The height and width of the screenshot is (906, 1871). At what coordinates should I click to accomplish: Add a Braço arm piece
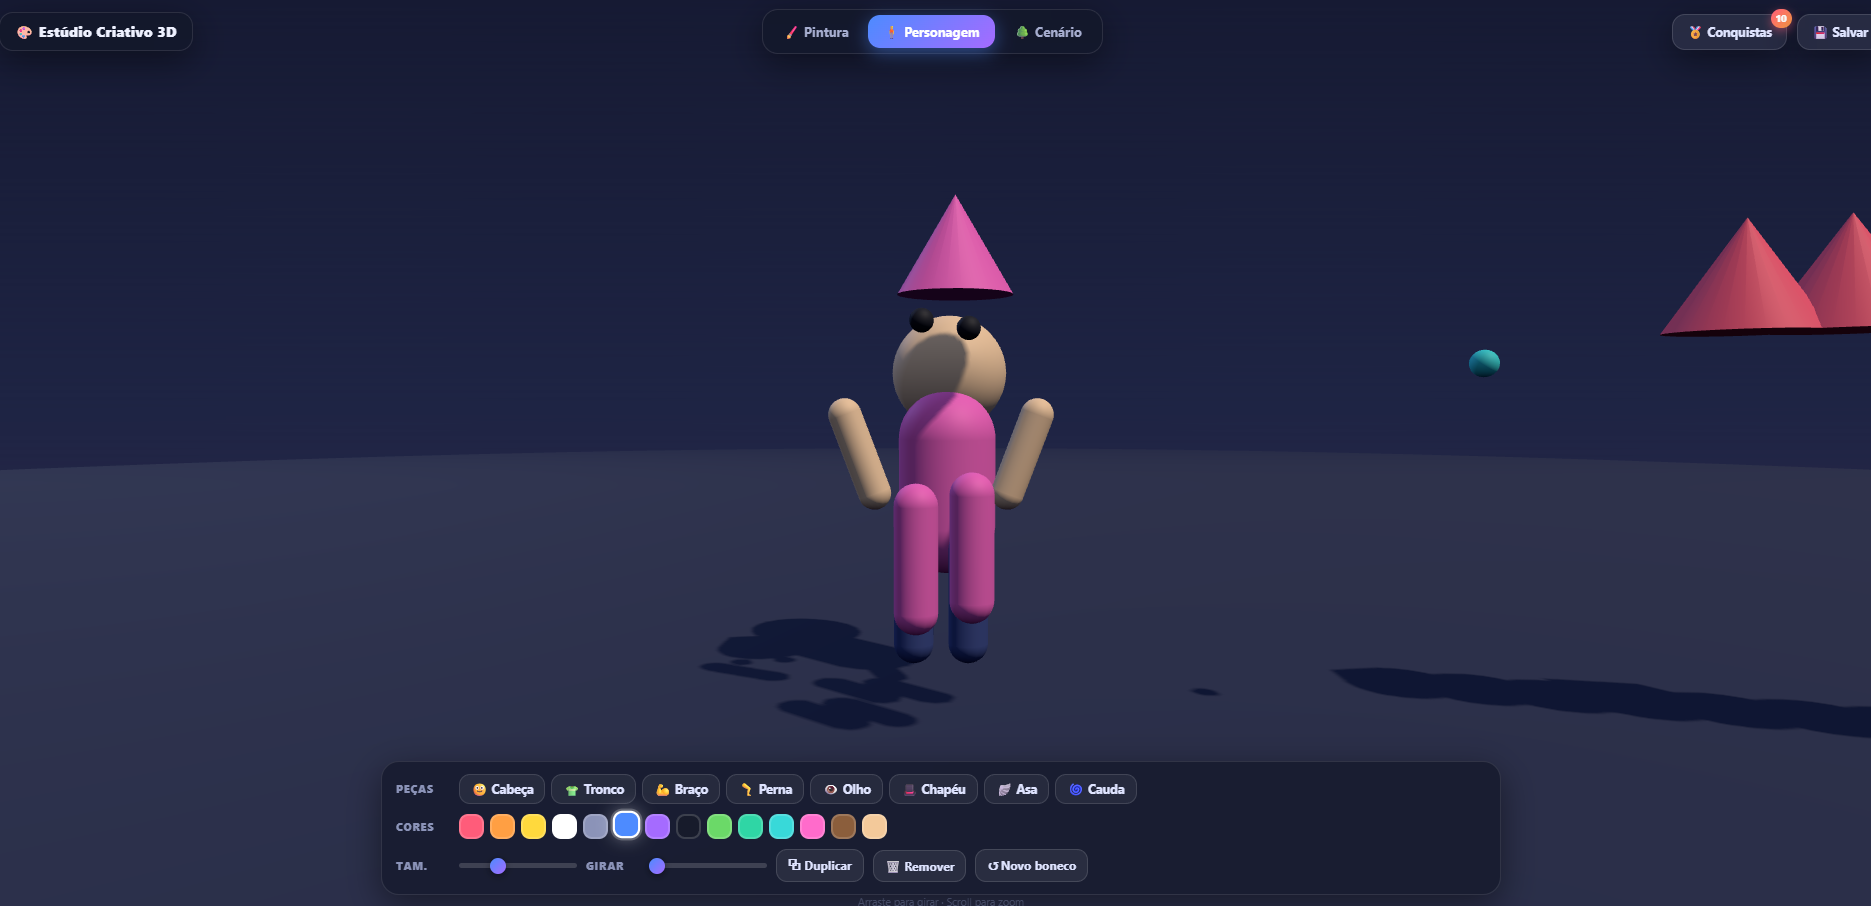click(x=681, y=789)
